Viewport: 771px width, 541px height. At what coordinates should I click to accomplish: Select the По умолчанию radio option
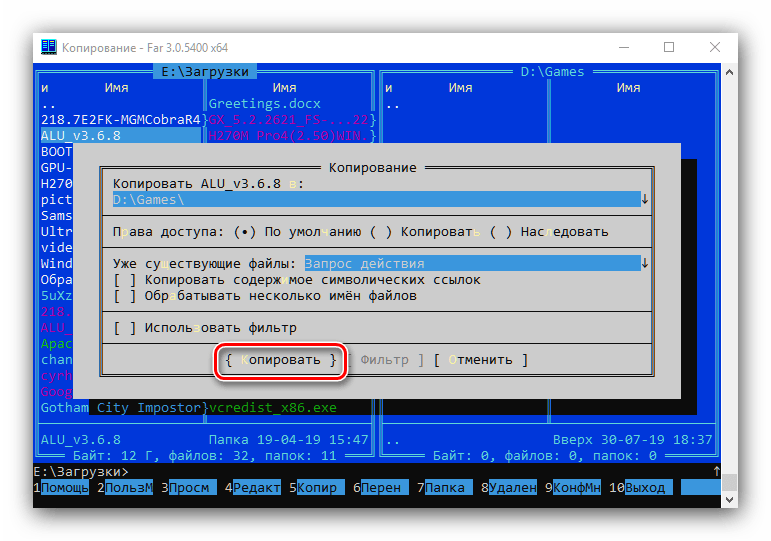point(297,232)
